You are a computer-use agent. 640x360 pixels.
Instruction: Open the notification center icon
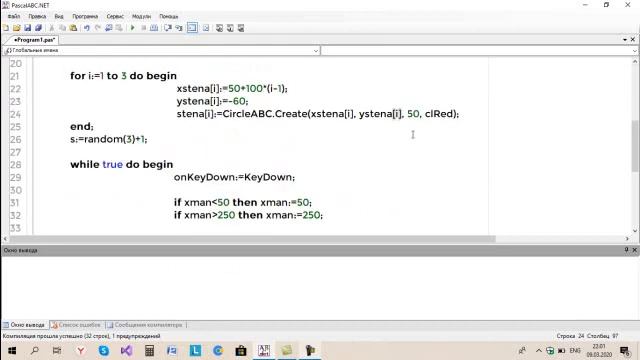[624, 351]
